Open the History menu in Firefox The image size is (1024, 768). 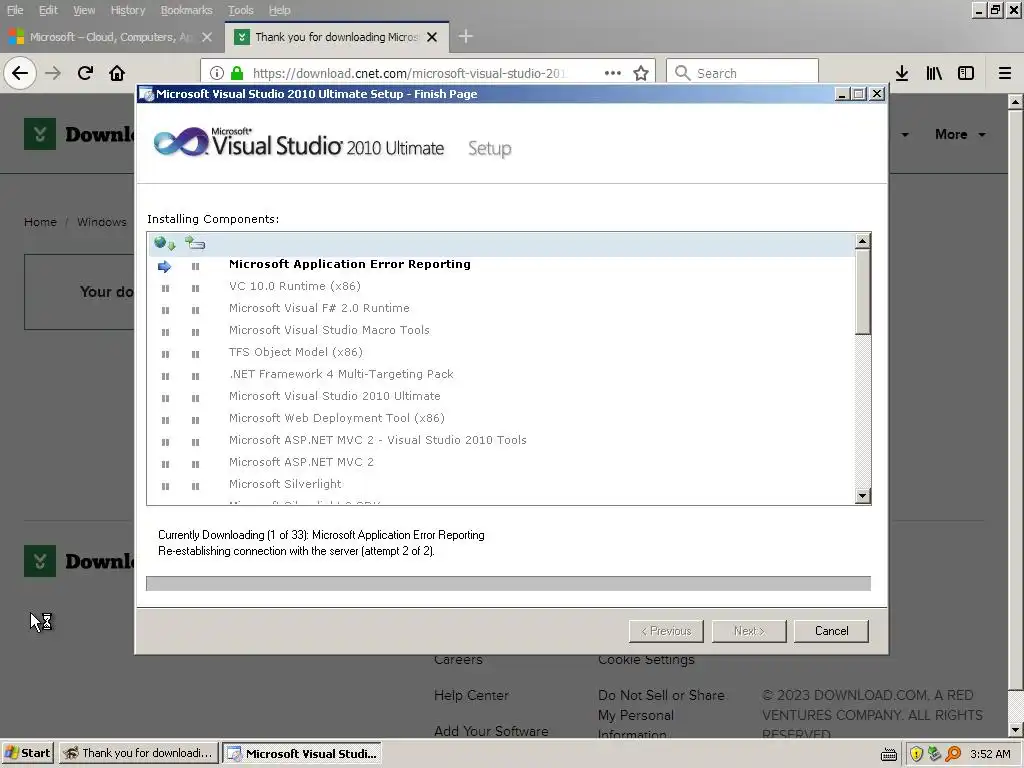pos(128,10)
